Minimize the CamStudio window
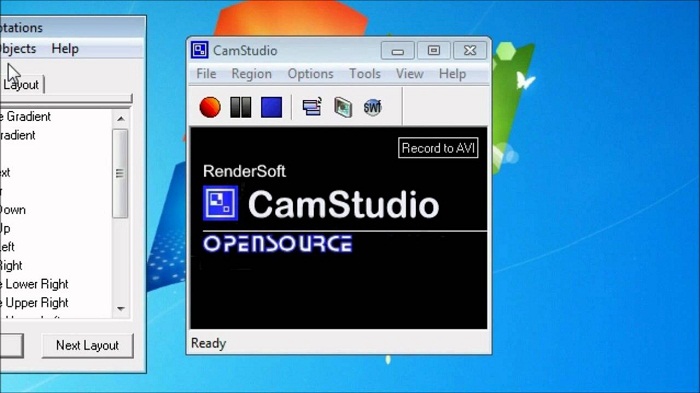 coord(397,50)
